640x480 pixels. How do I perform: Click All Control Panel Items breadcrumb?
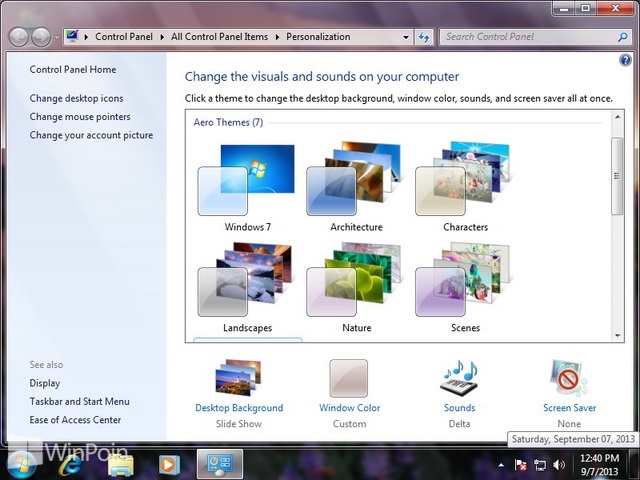click(x=220, y=37)
